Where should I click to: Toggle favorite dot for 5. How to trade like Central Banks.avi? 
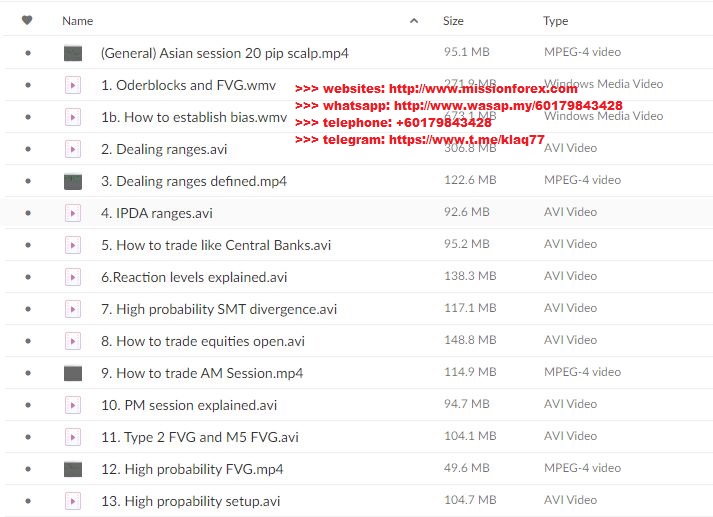[x=28, y=245]
